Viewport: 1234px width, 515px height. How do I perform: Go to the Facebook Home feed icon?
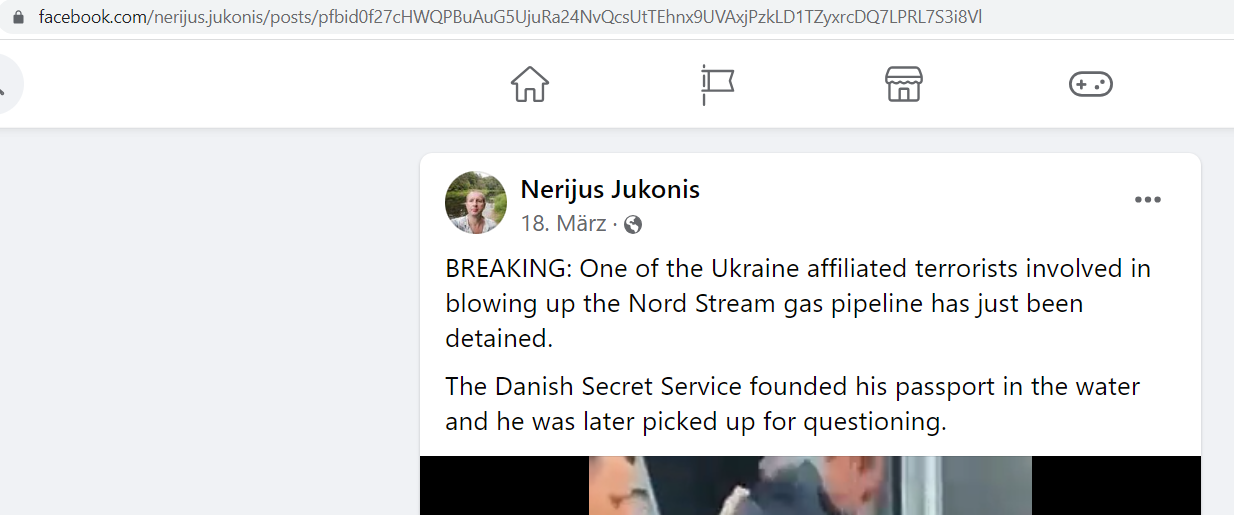[530, 84]
